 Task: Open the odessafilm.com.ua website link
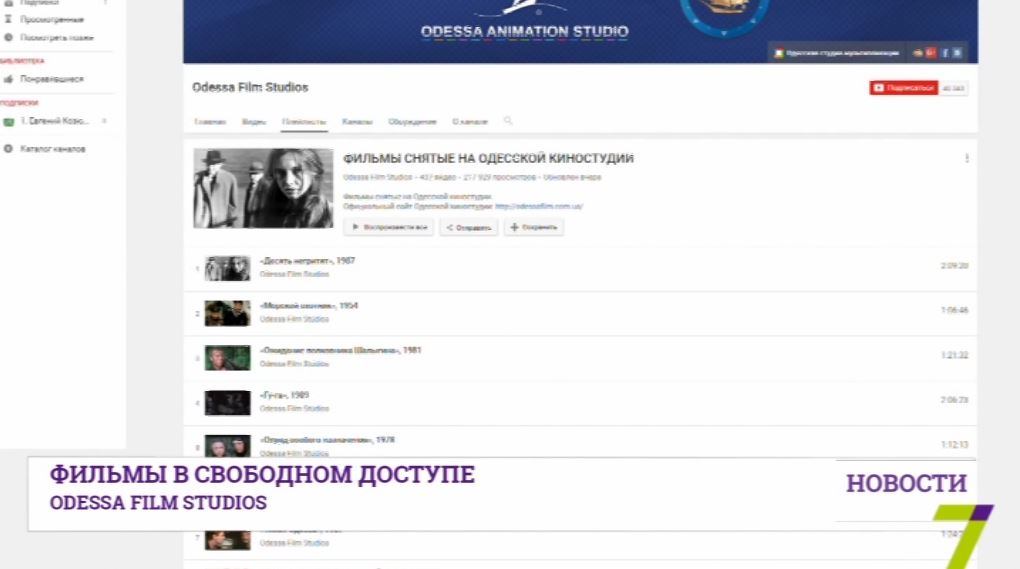[539, 206]
